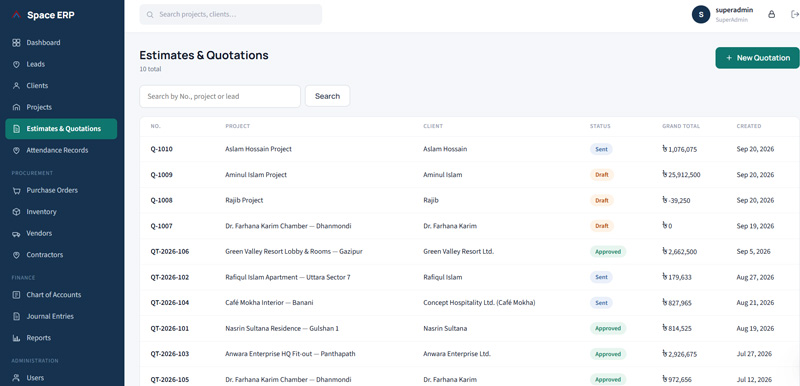The height and width of the screenshot is (386, 800).
Task: Open Reports from the sidebar
Action: click(61, 338)
